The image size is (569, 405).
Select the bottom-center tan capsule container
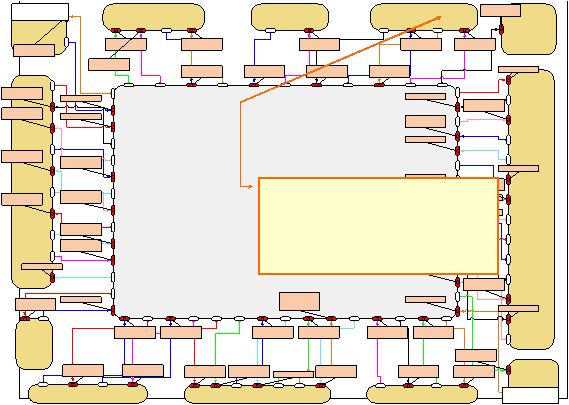pos(258,394)
